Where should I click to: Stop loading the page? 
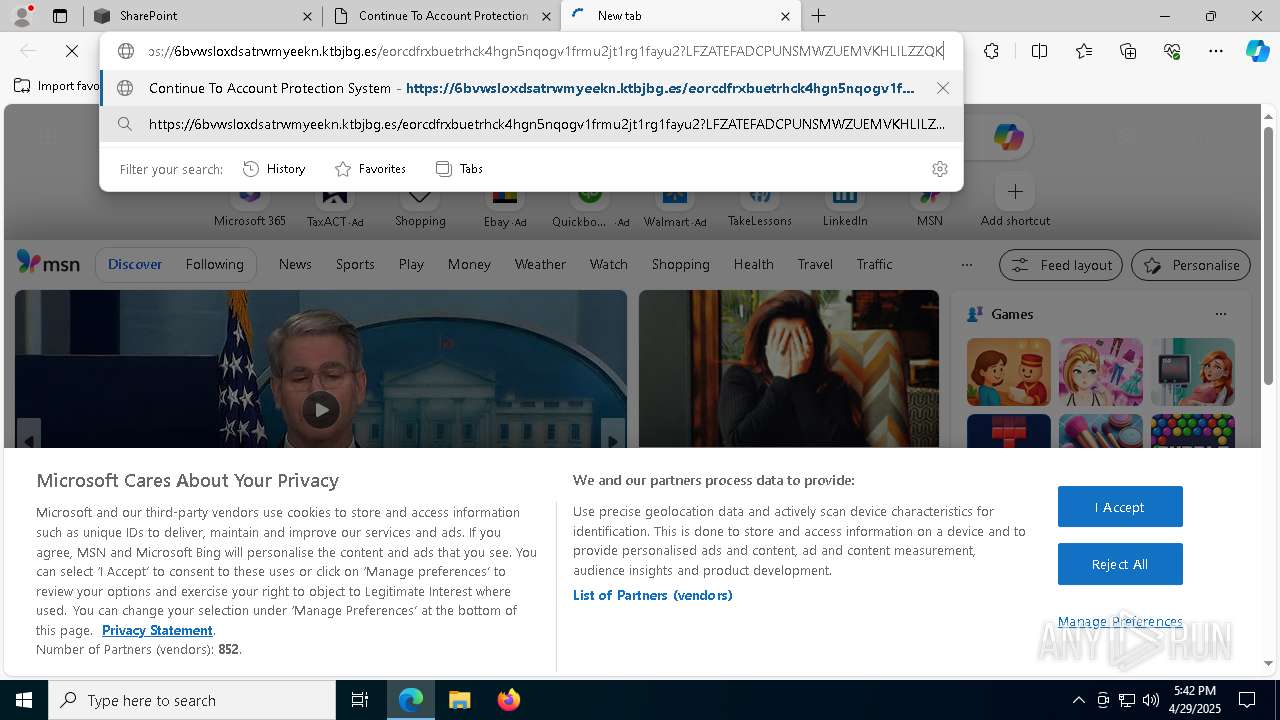72,51
